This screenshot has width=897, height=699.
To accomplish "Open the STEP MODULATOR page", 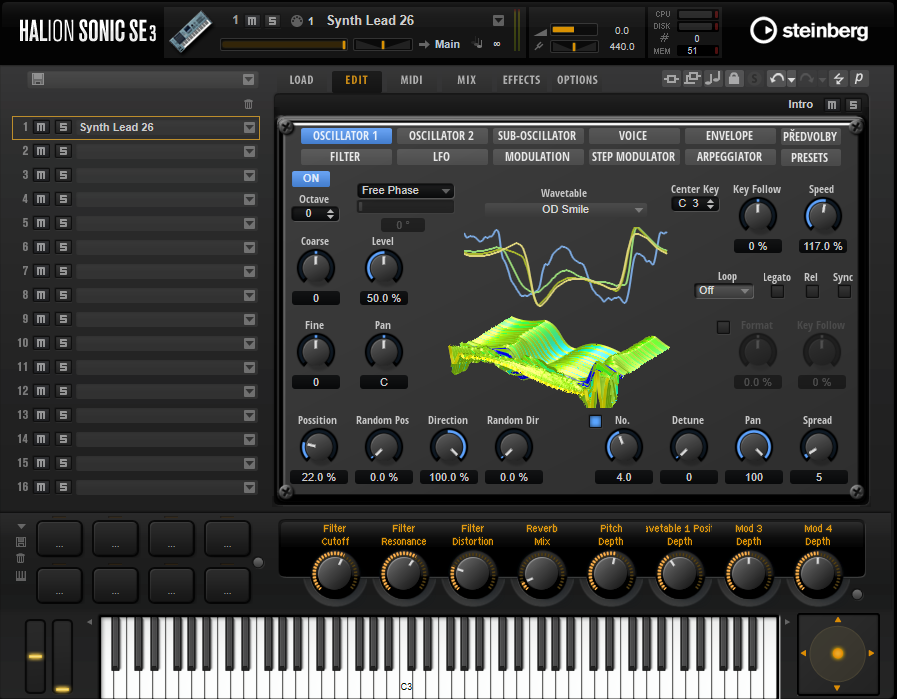I will coord(633,157).
